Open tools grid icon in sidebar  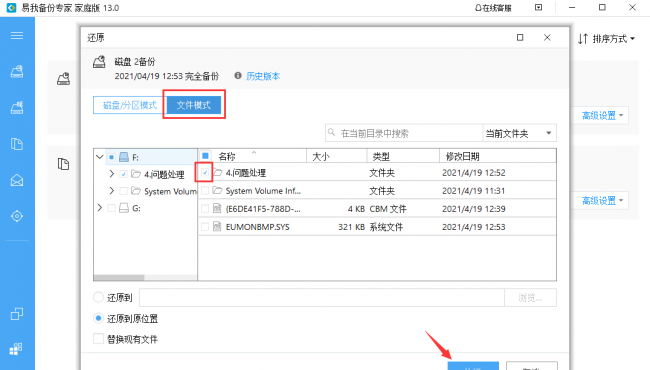(16, 349)
